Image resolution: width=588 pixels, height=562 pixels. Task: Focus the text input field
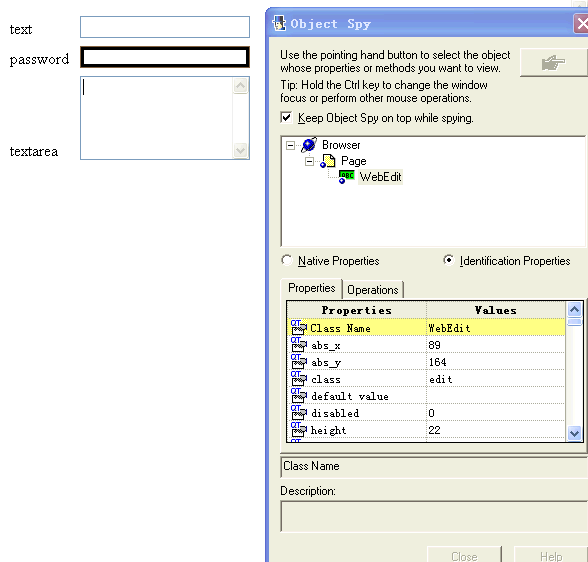(x=165, y=27)
